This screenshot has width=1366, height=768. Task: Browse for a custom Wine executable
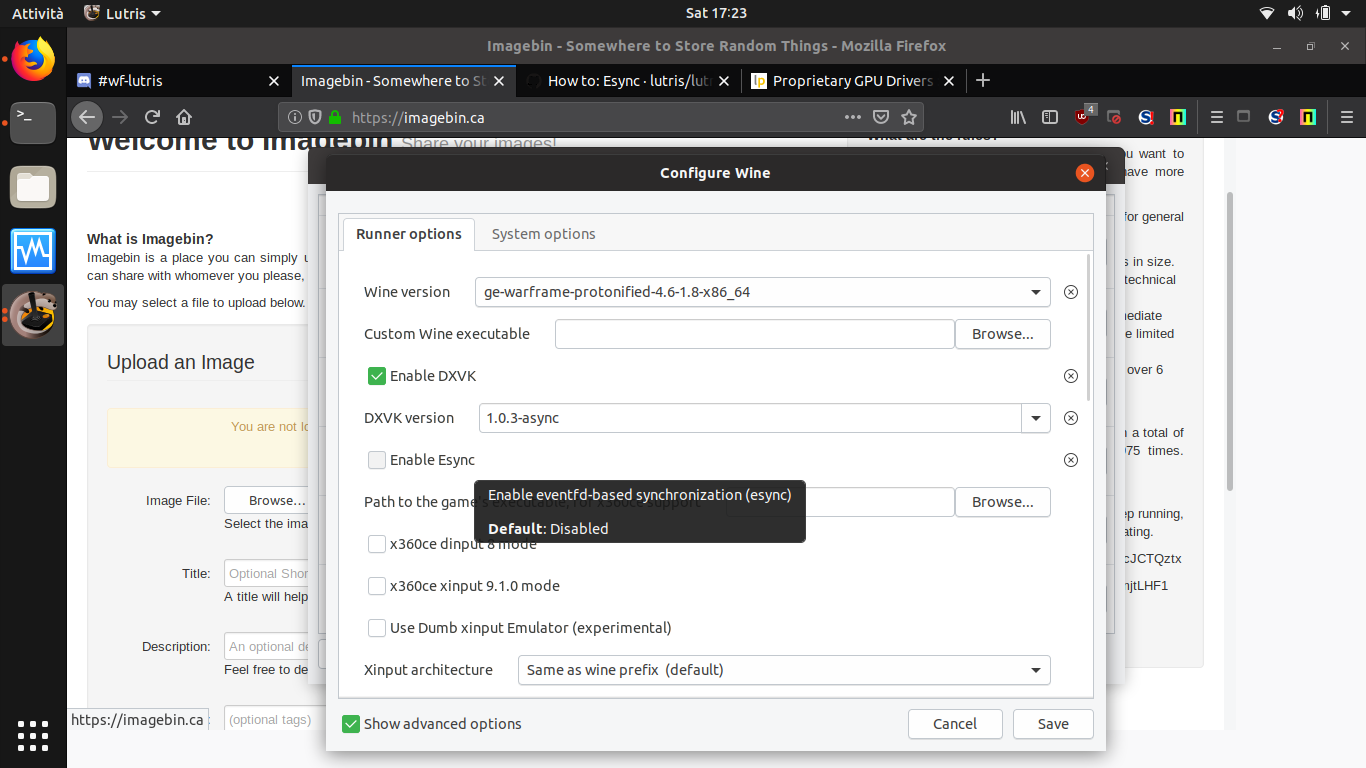1003,334
